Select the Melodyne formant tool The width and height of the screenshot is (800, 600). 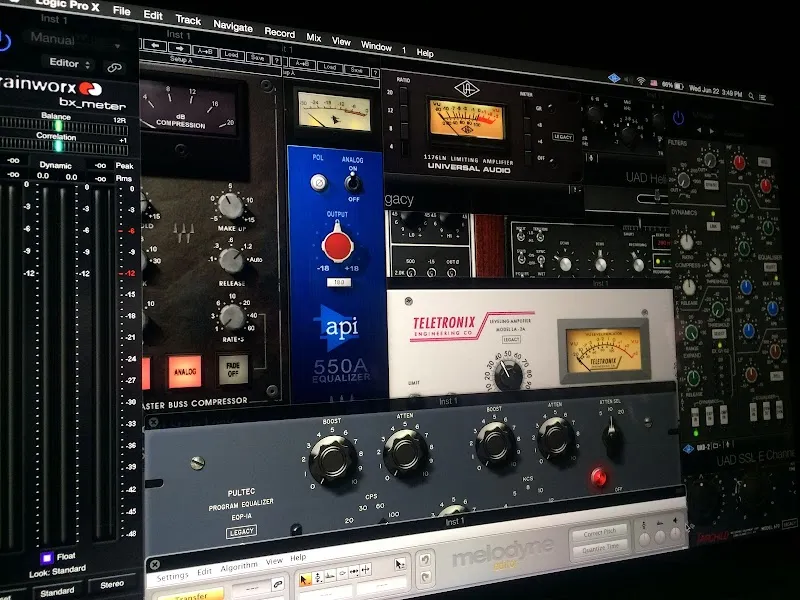point(330,576)
